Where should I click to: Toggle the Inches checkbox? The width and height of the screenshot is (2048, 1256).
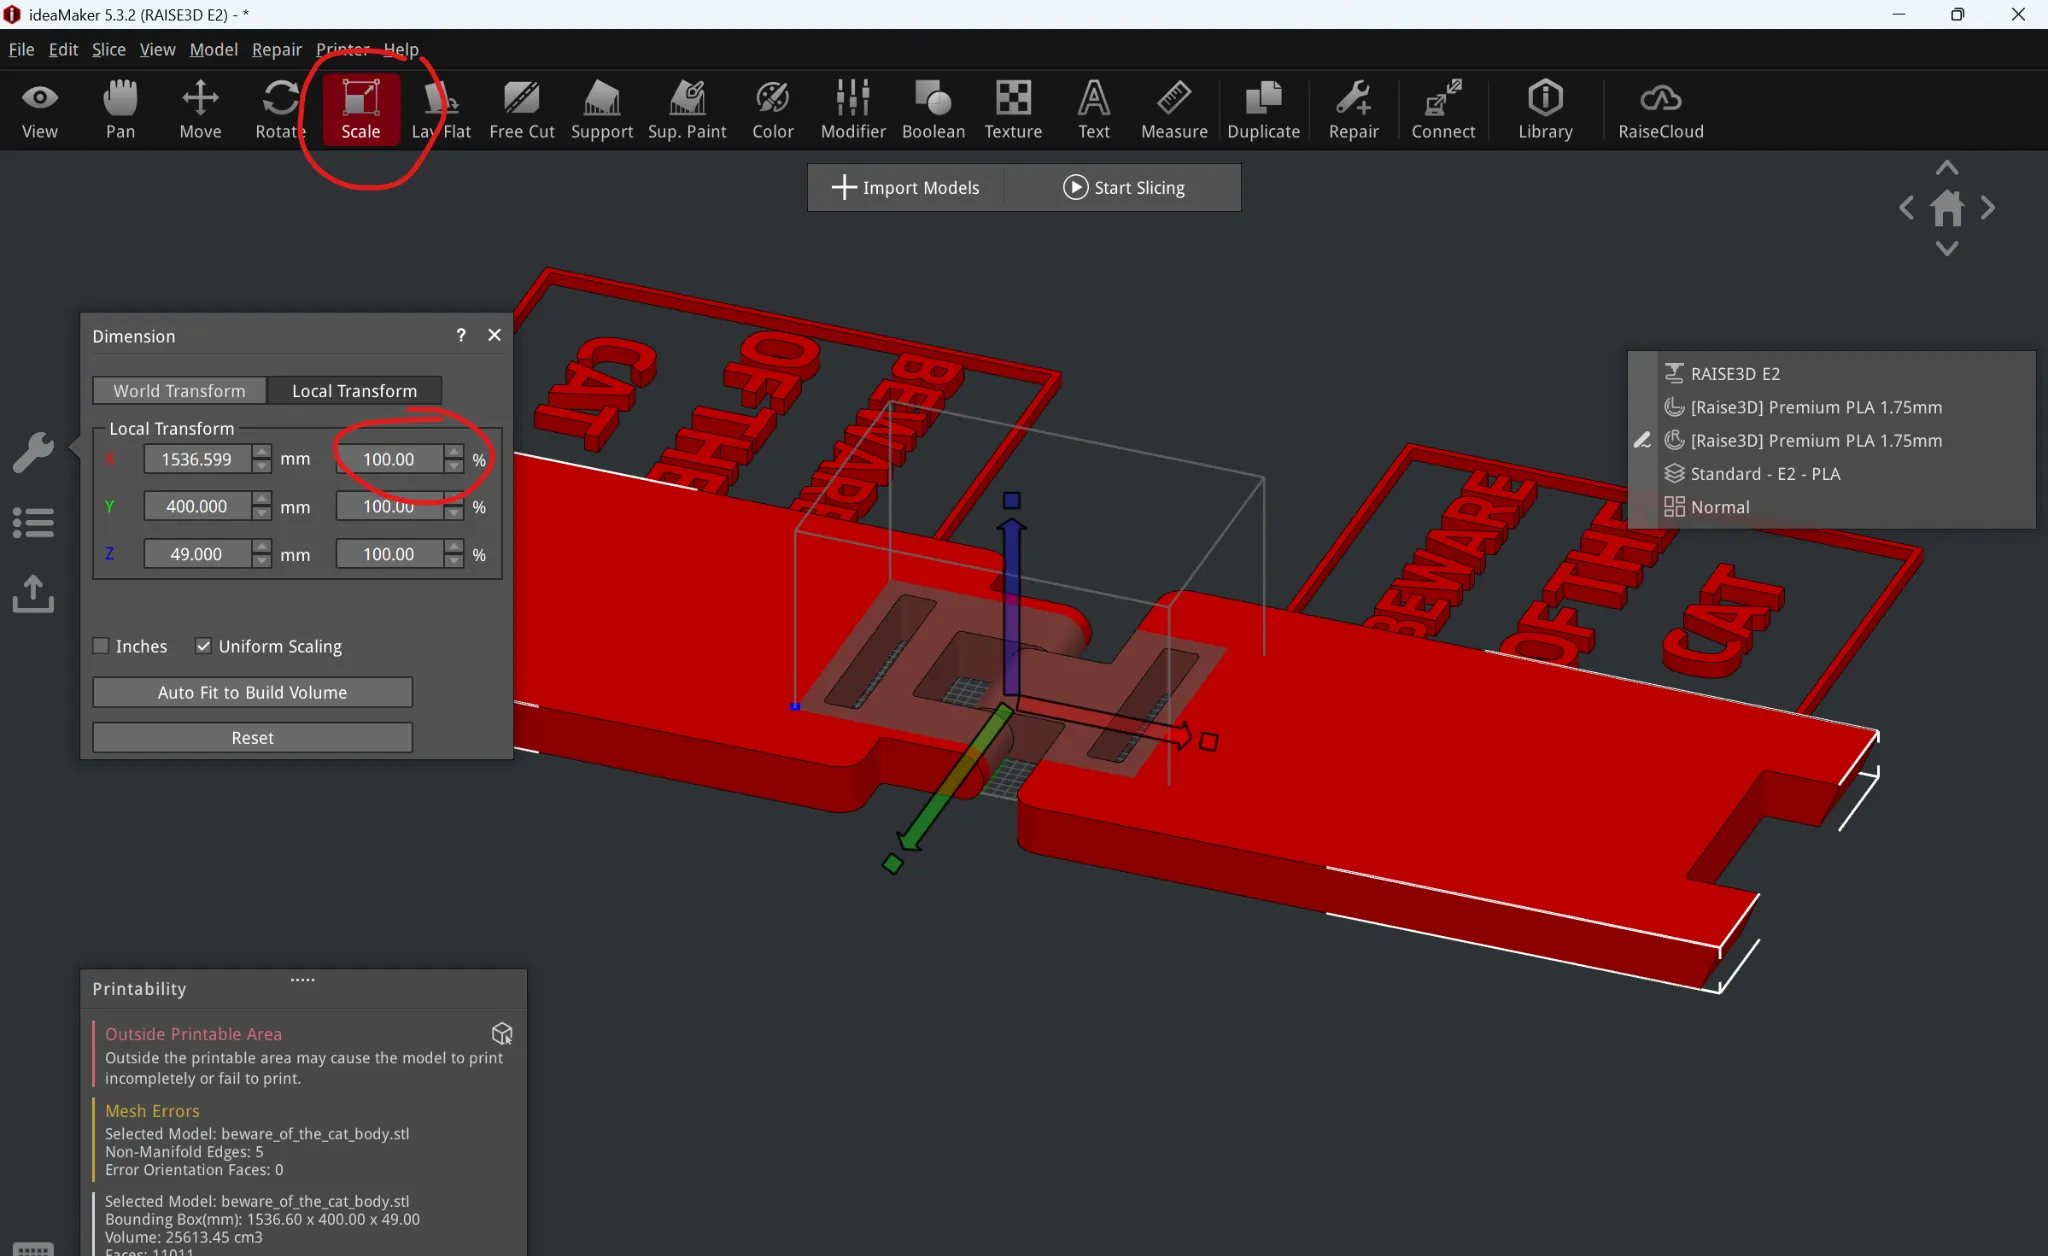101,646
